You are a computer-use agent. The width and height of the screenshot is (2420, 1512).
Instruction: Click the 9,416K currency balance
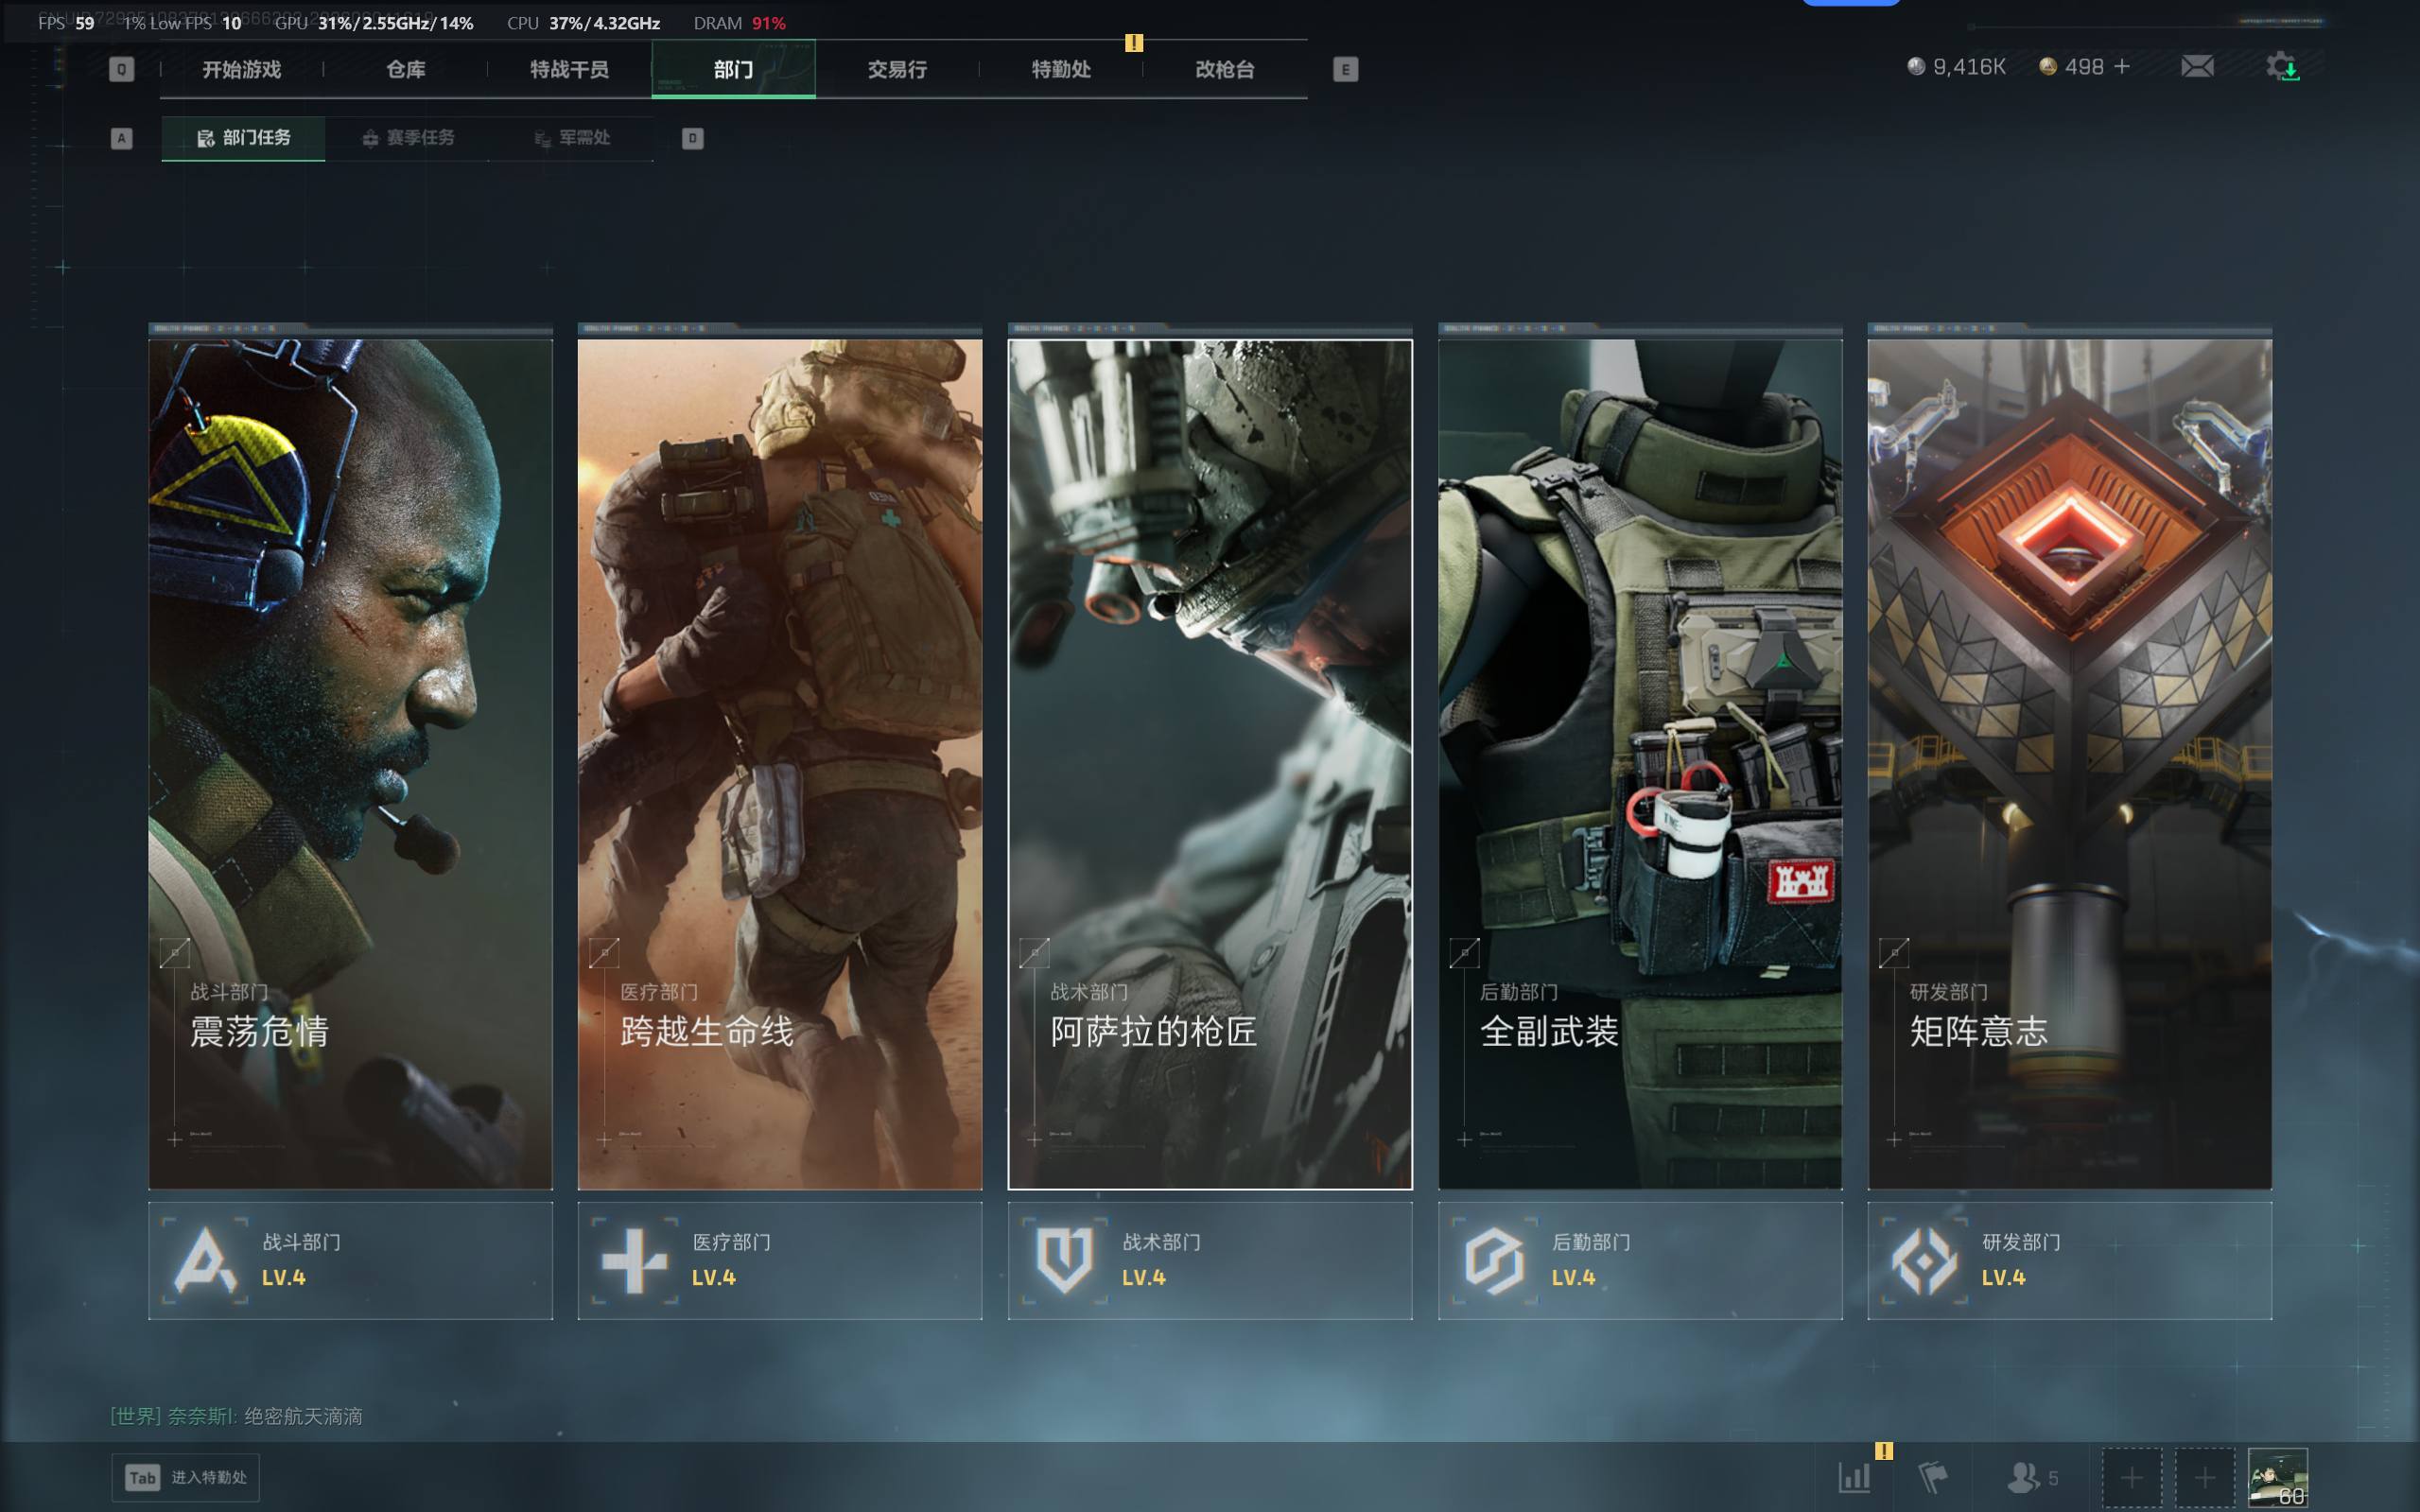1969,66
